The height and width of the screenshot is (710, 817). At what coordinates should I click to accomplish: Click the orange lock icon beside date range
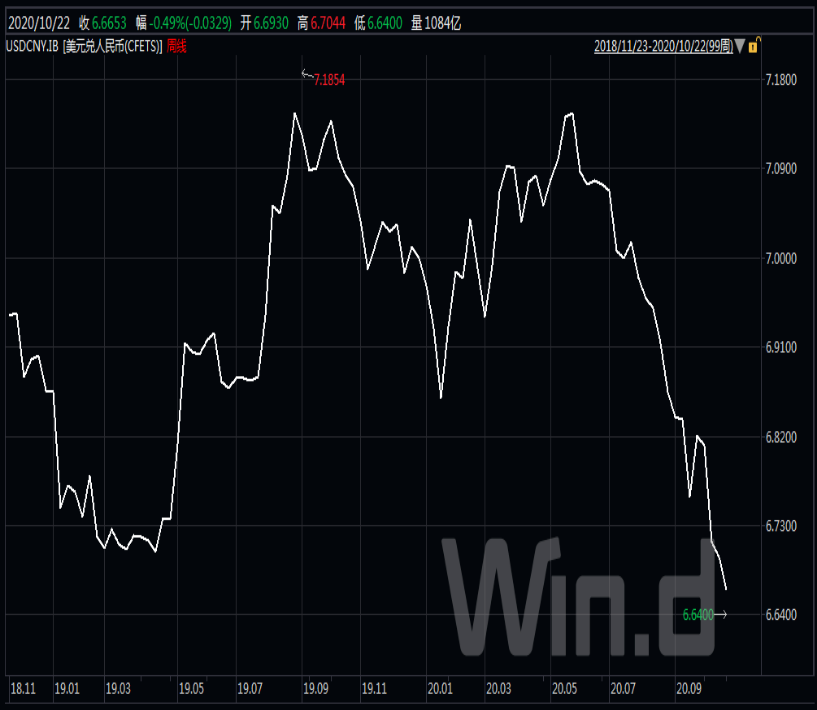point(757,45)
